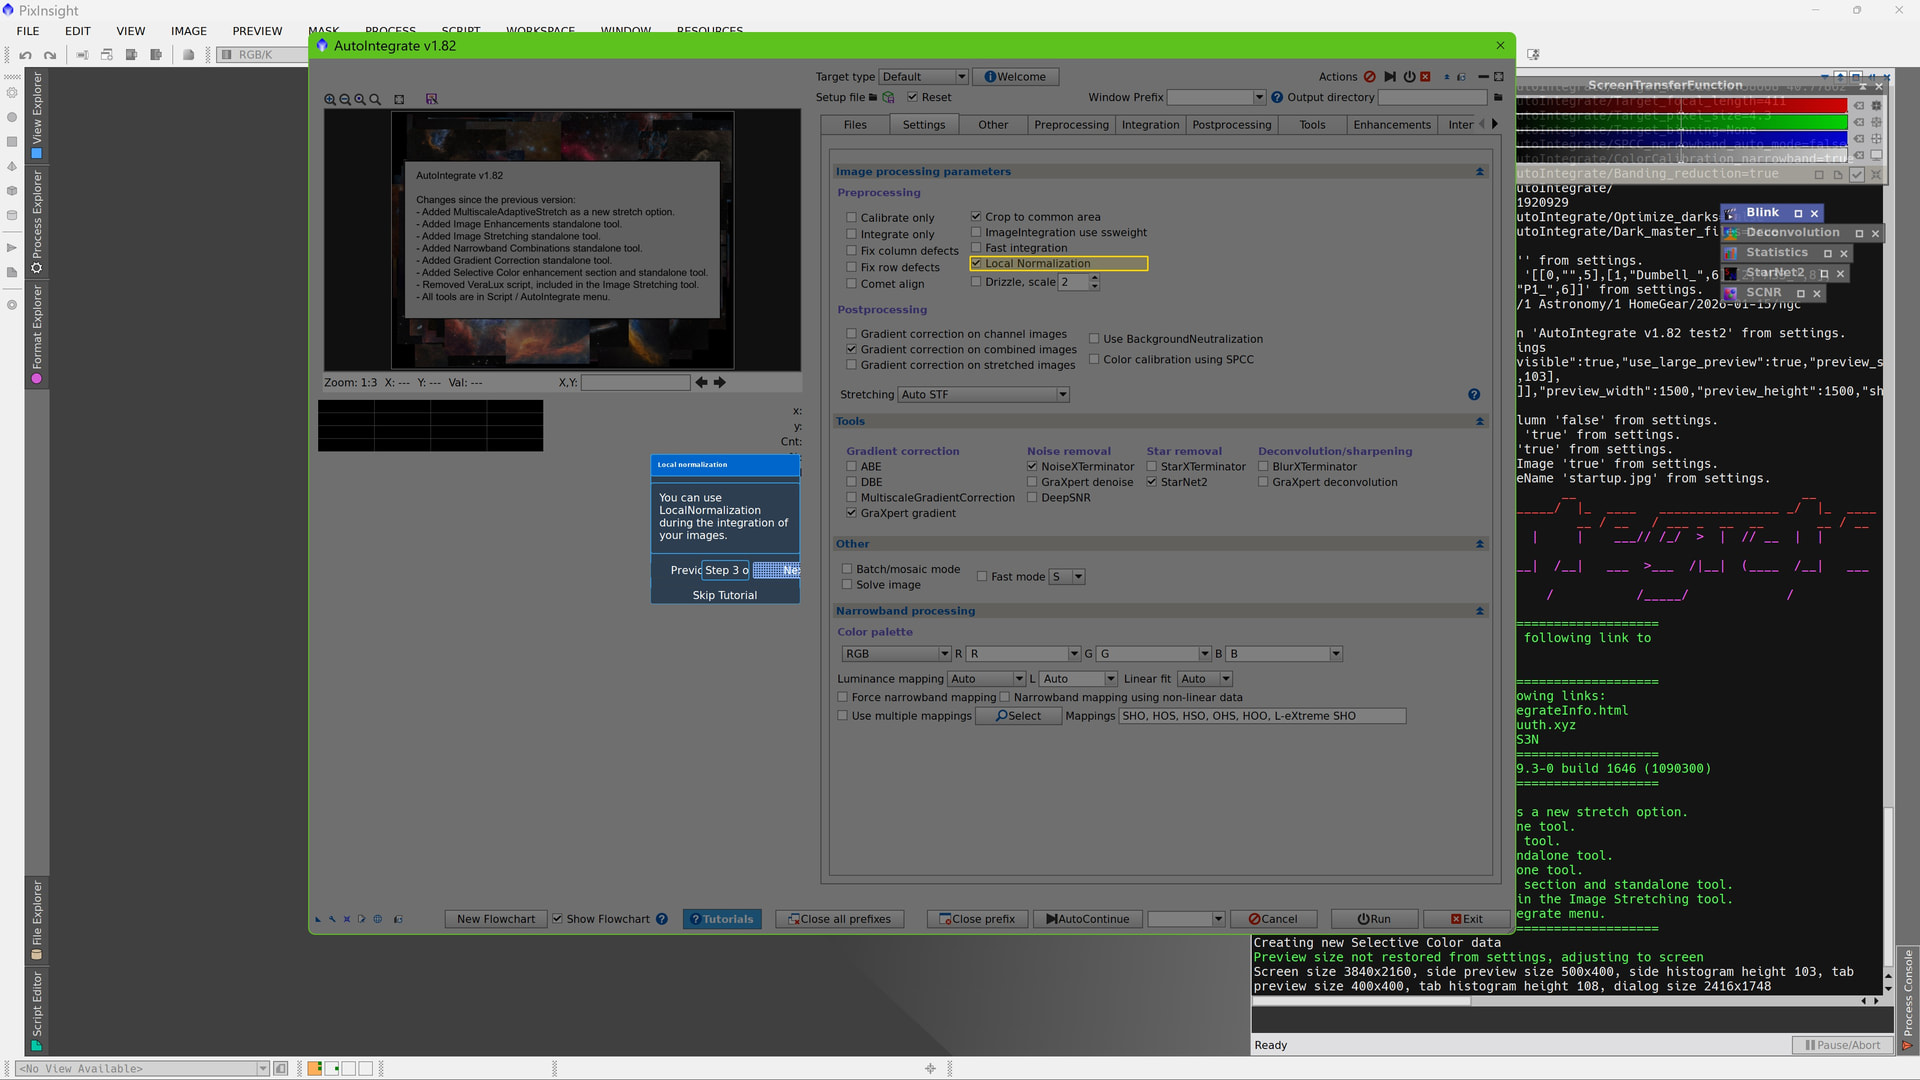Click the zoom in magnifier on the preview
The width and height of the screenshot is (1920, 1080).
330,100
